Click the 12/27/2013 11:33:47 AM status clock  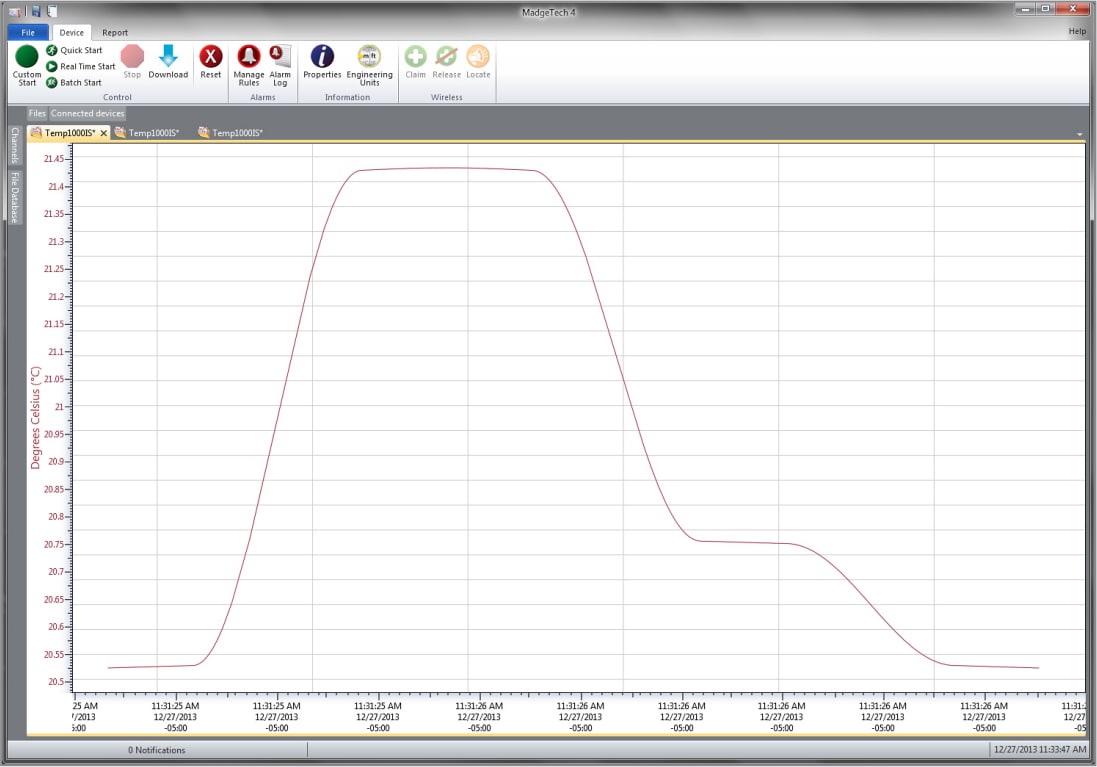click(x=1040, y=750)
